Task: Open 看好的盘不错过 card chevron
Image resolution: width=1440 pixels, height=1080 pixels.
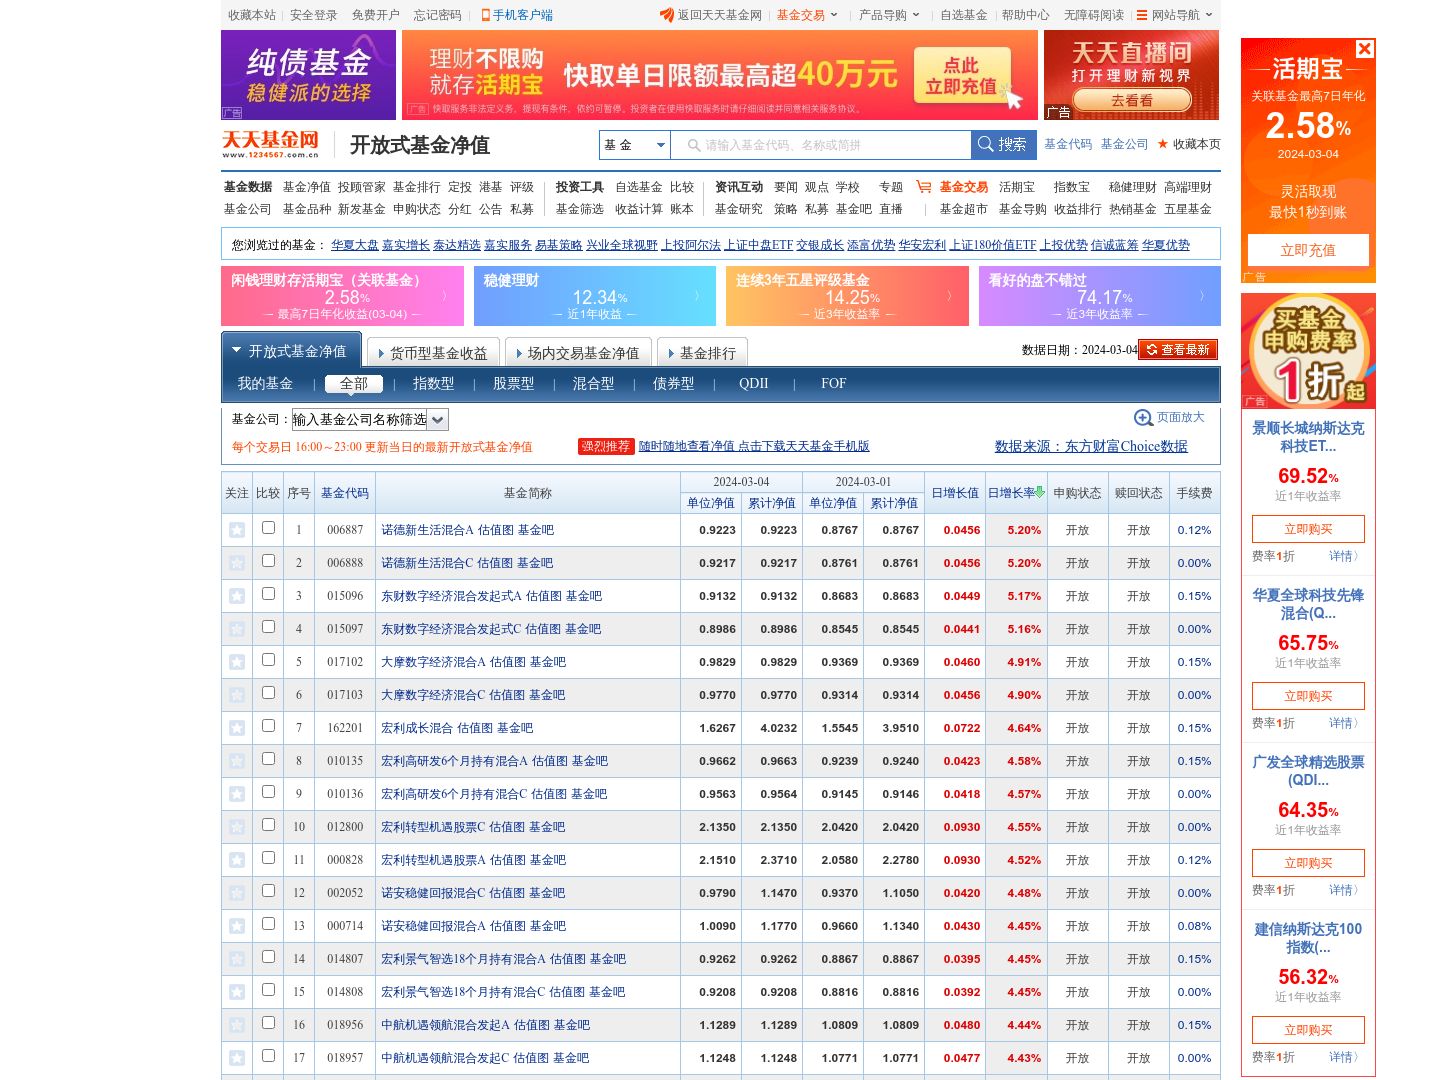Action: coord(1202,296)
